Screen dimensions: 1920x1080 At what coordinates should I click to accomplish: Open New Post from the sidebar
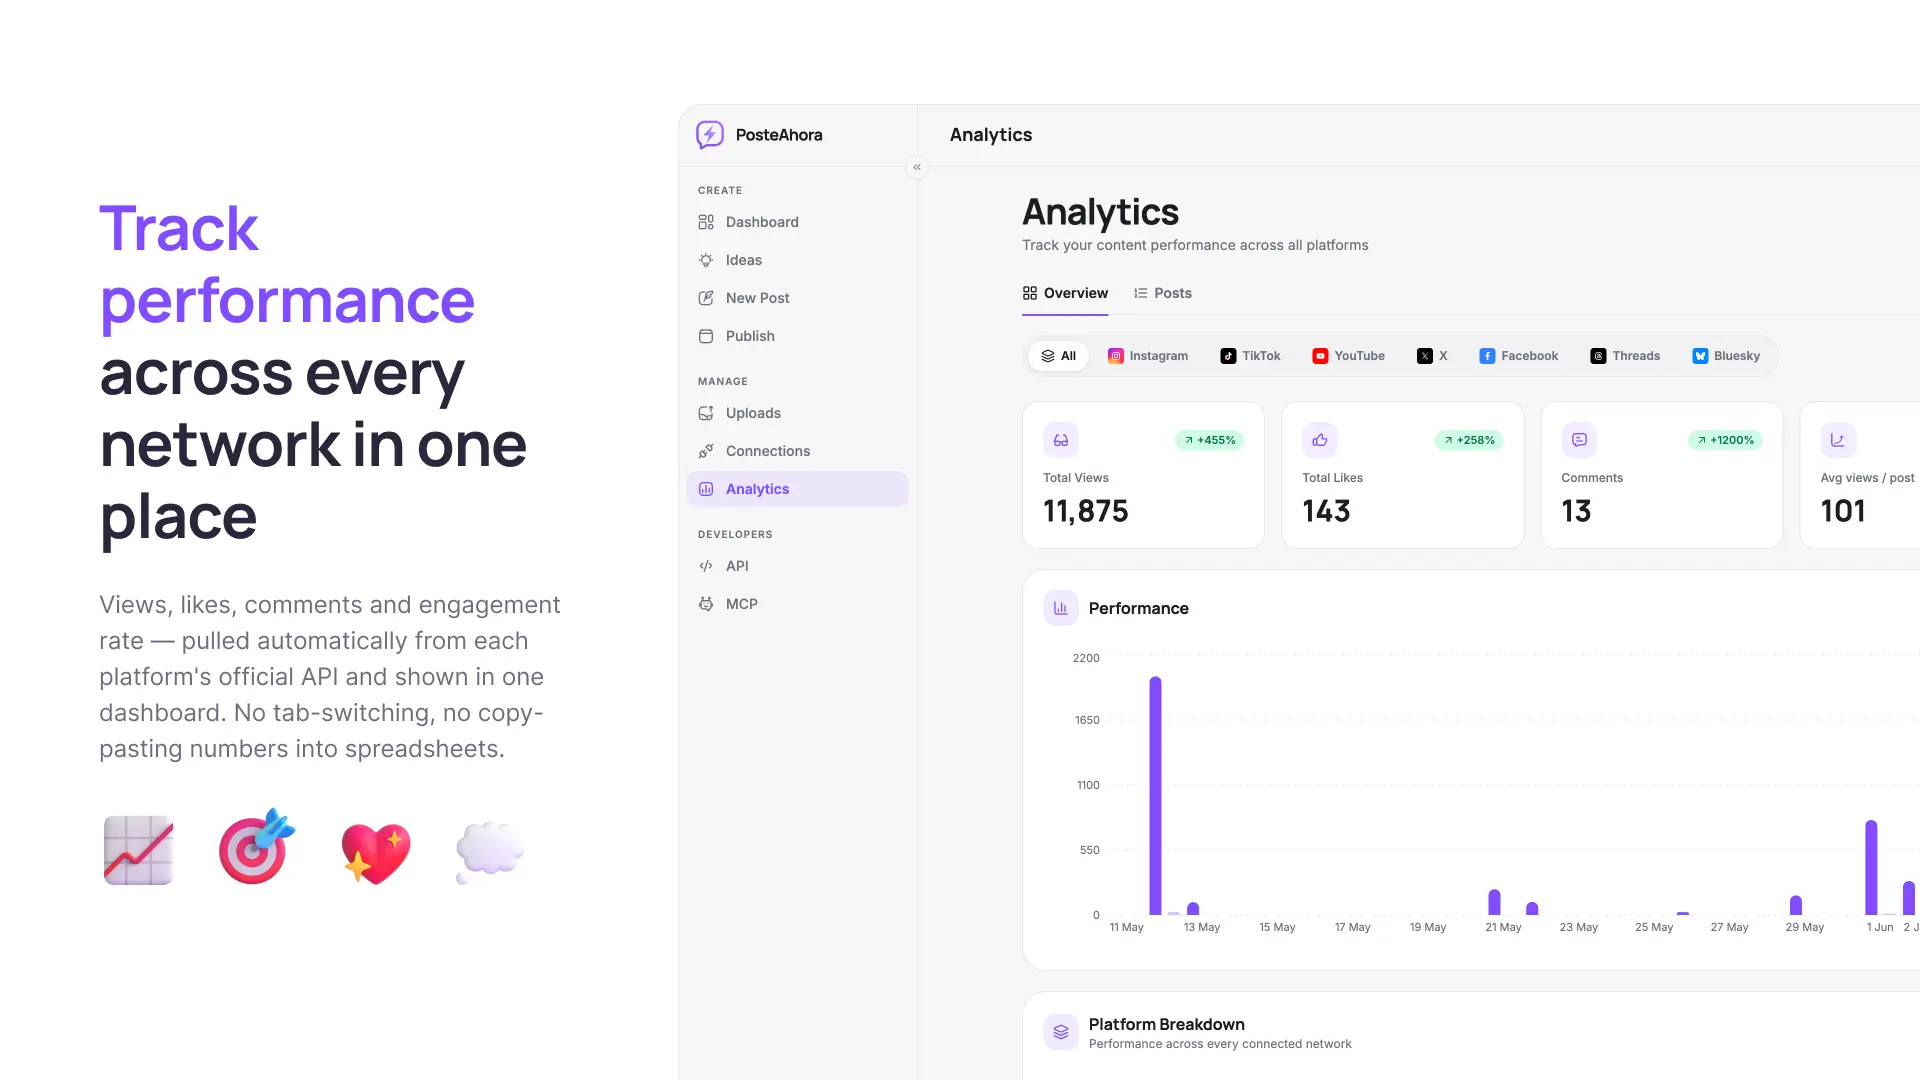point(797,298)
